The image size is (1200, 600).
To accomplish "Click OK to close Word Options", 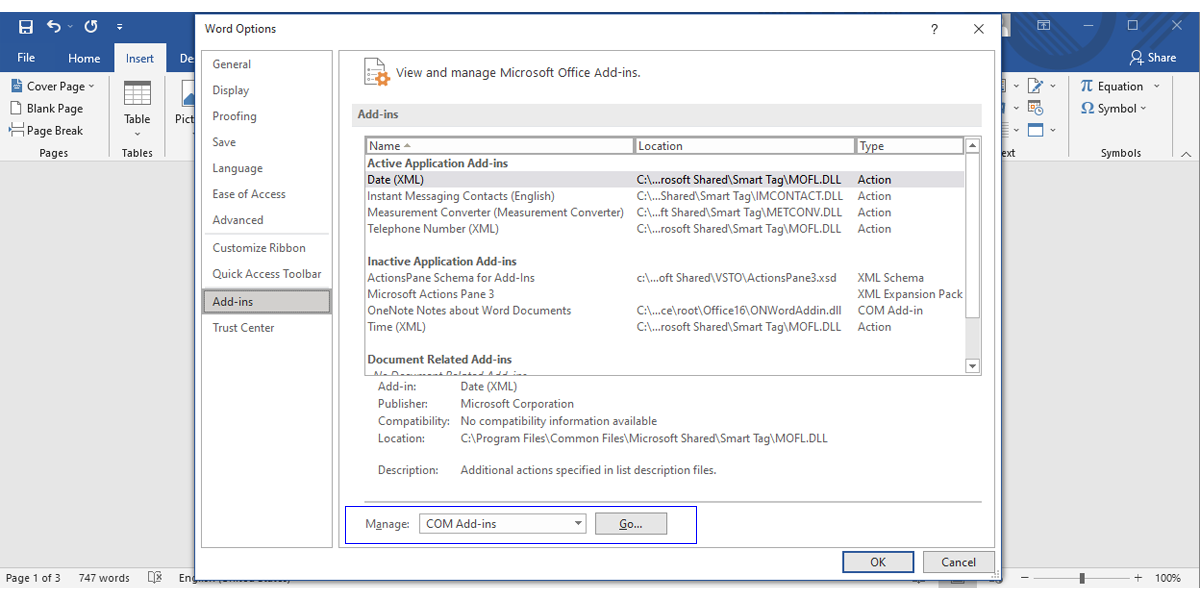I will 877,561.
